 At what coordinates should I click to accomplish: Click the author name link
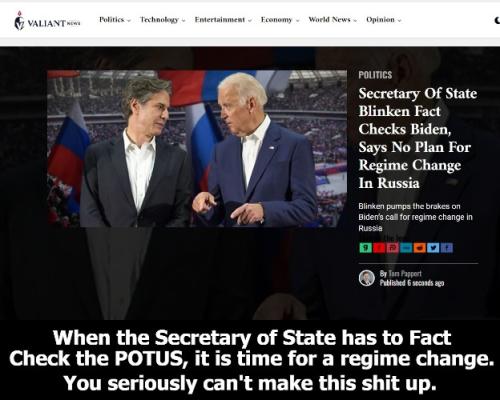click(405, 274)
